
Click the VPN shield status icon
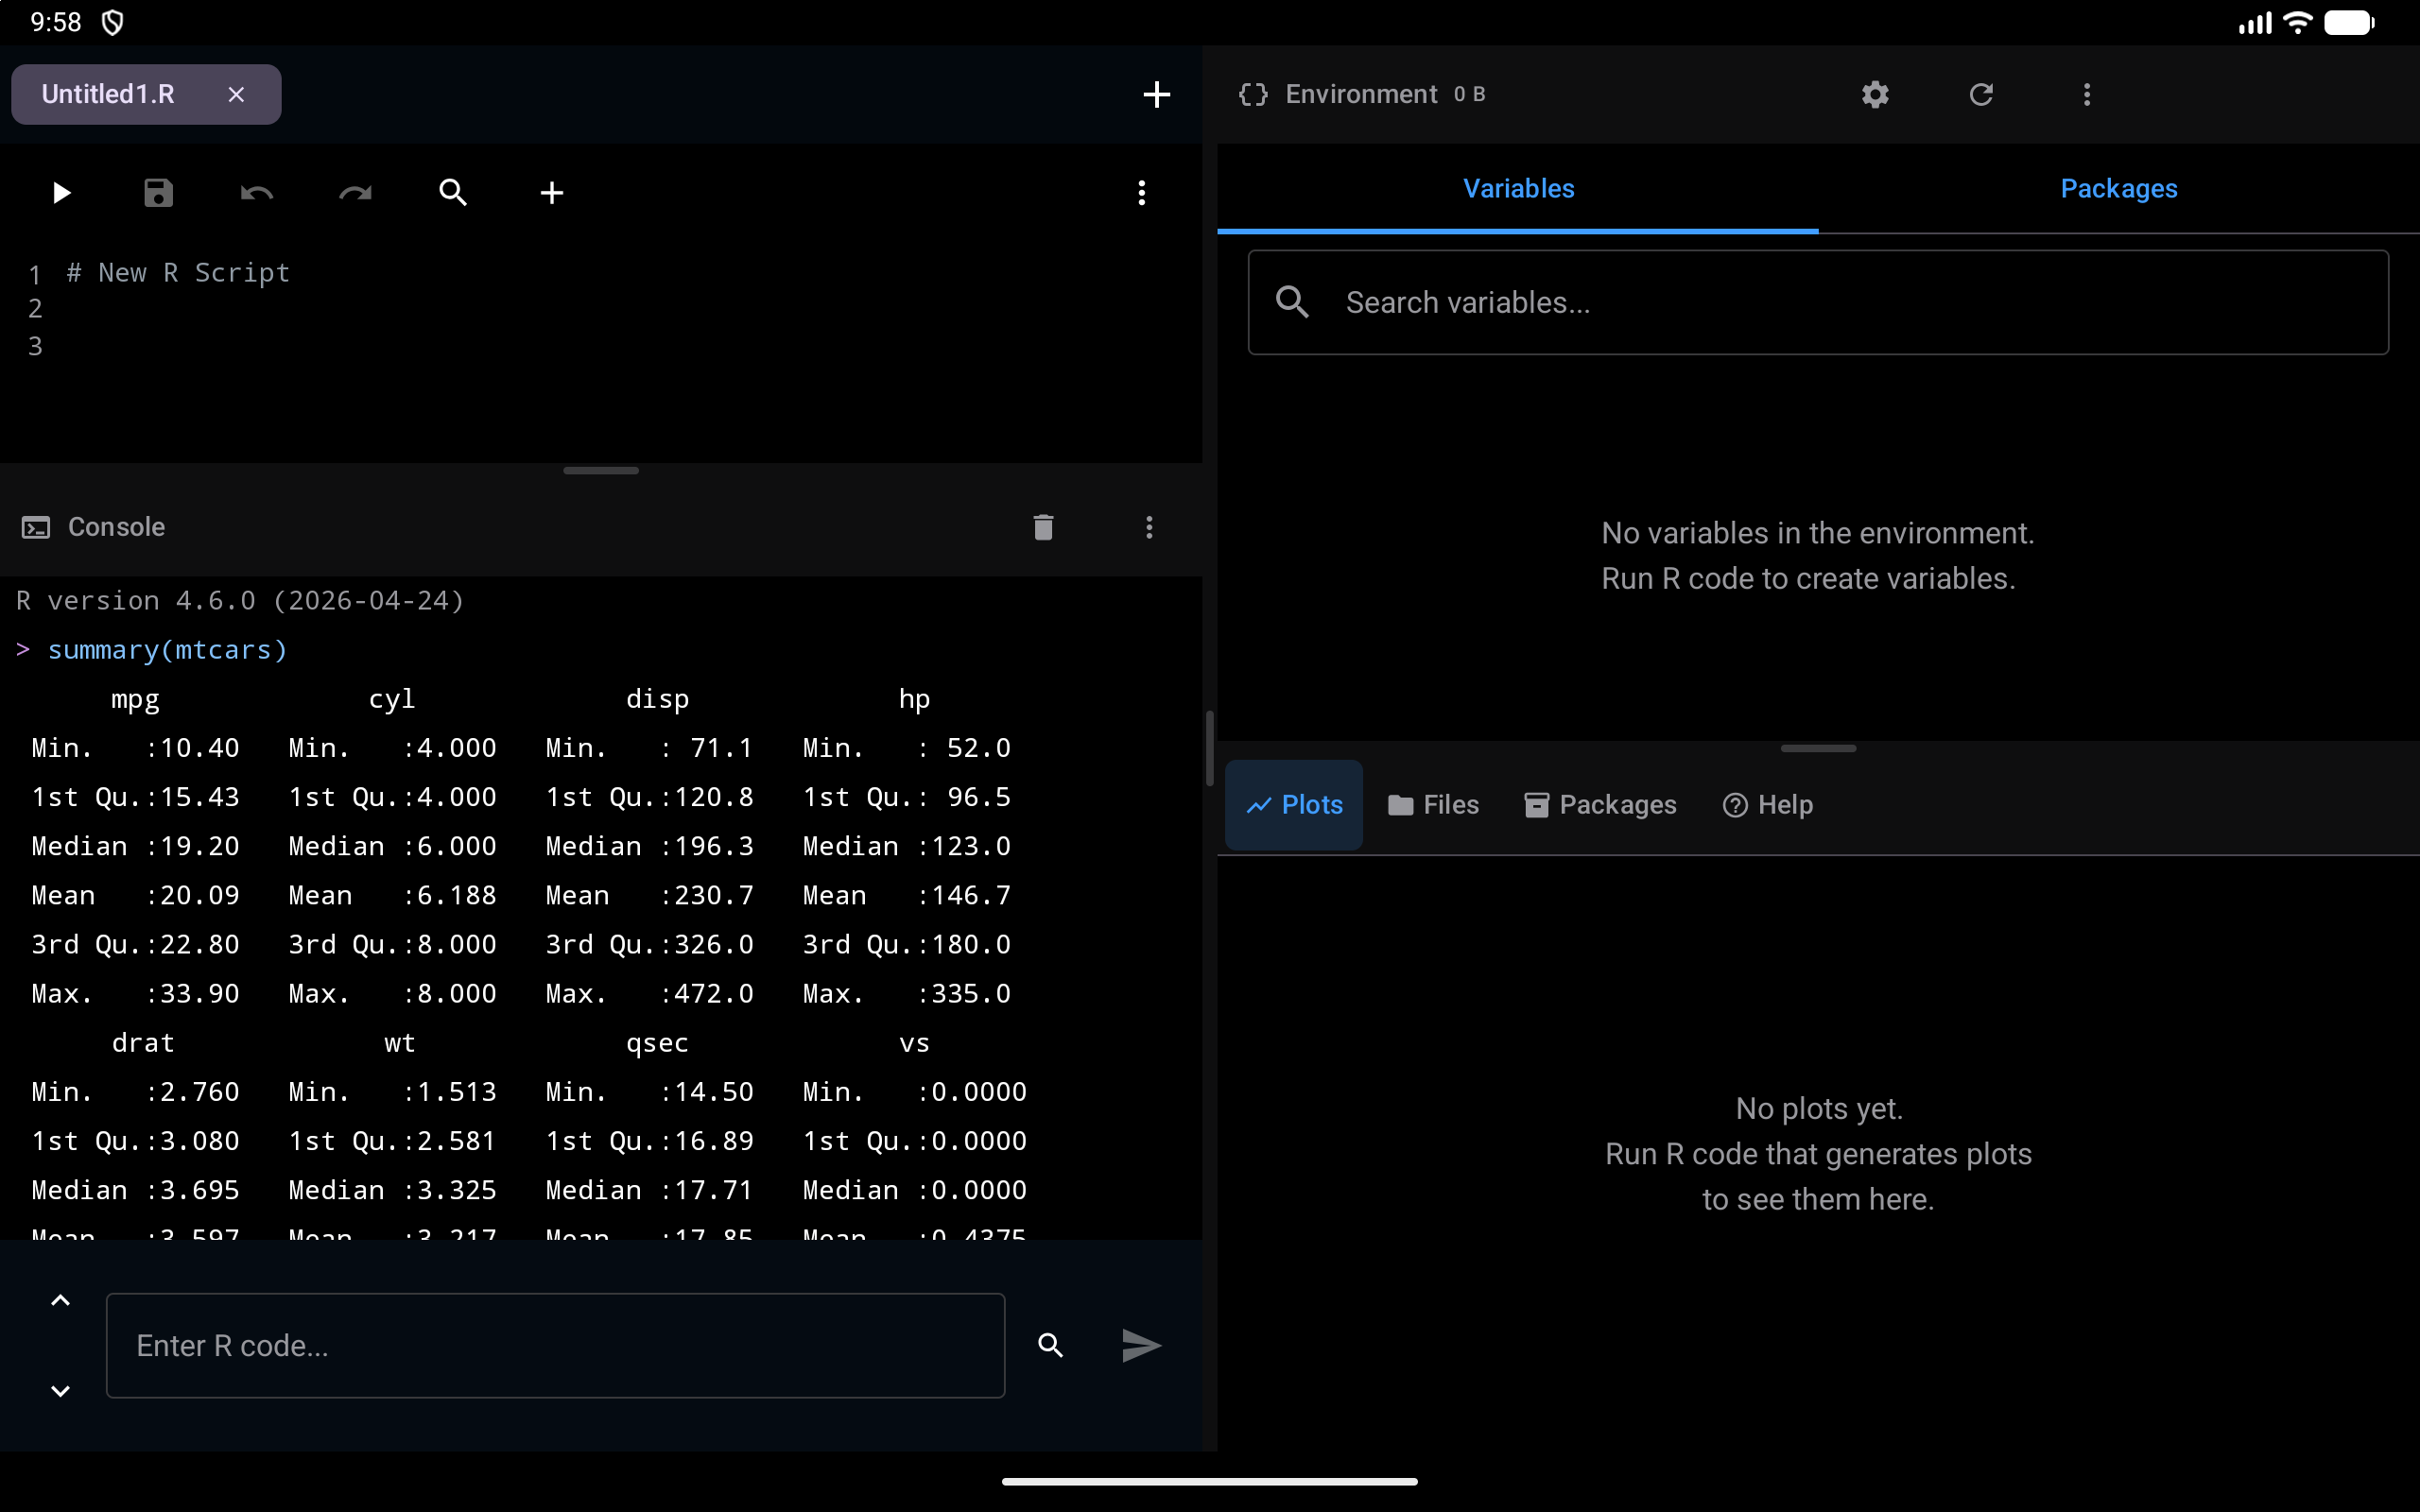point(113,22)
